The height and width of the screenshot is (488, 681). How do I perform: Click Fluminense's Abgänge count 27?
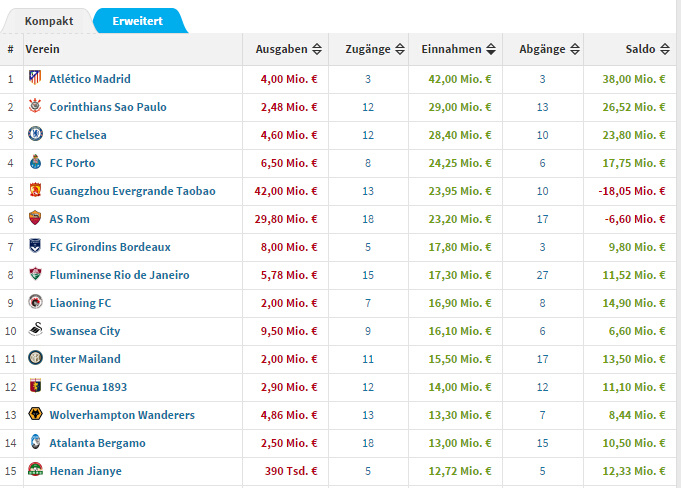click(x=542, y=275)
